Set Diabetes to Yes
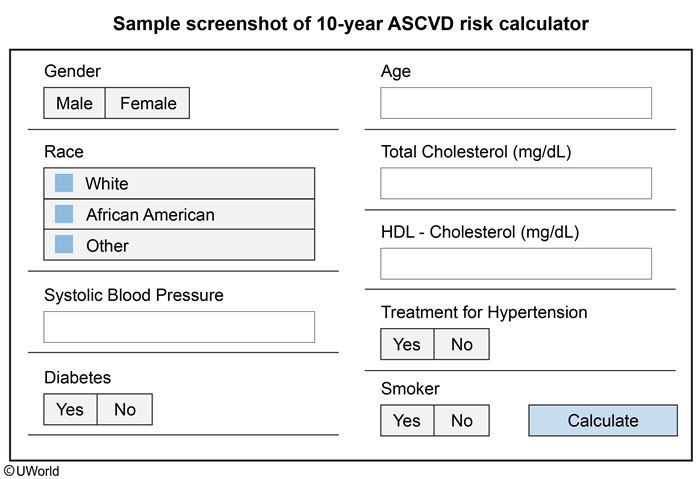Viewport: 700px width, 479px height. click(x=70, y=409)
